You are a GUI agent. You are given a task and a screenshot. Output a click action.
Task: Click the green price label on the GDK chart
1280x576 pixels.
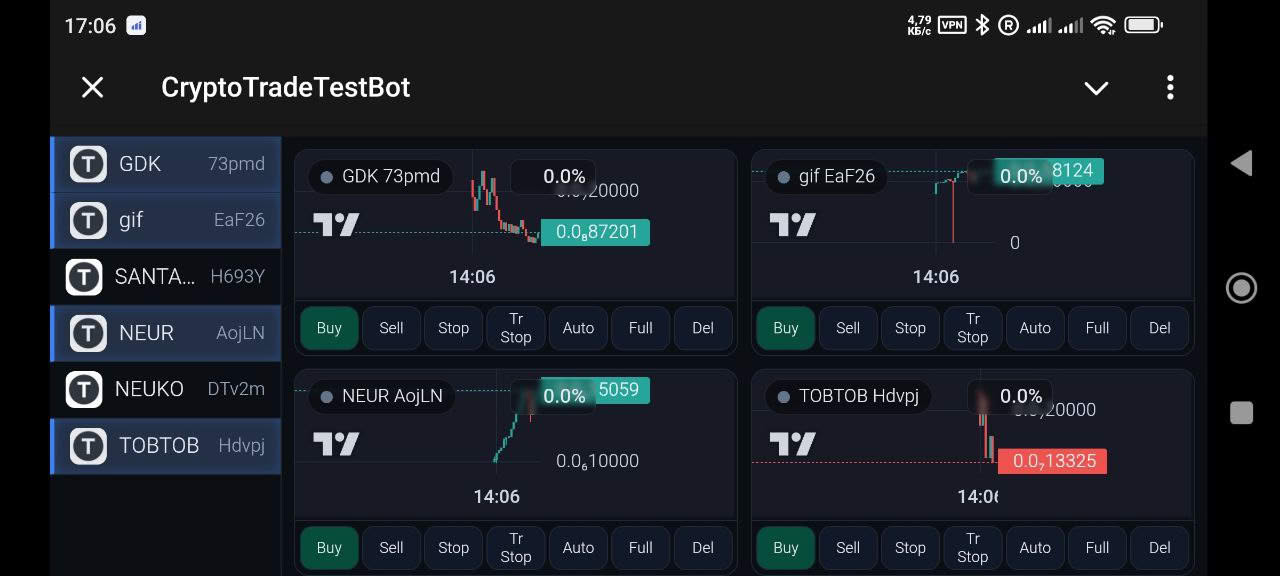click(595, 232)
